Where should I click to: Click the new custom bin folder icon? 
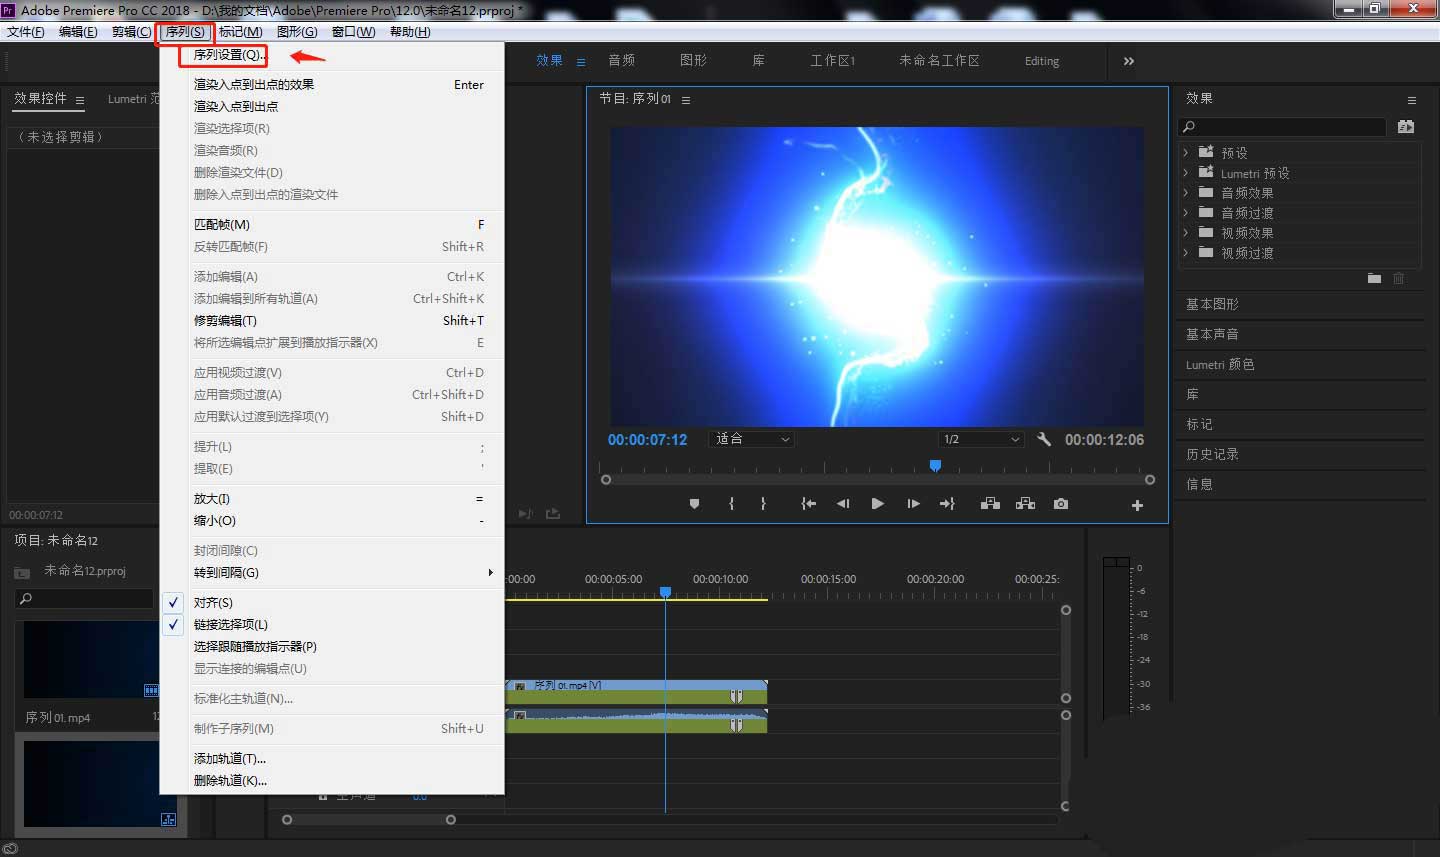pyautogui.click(x=1374, y=278)
